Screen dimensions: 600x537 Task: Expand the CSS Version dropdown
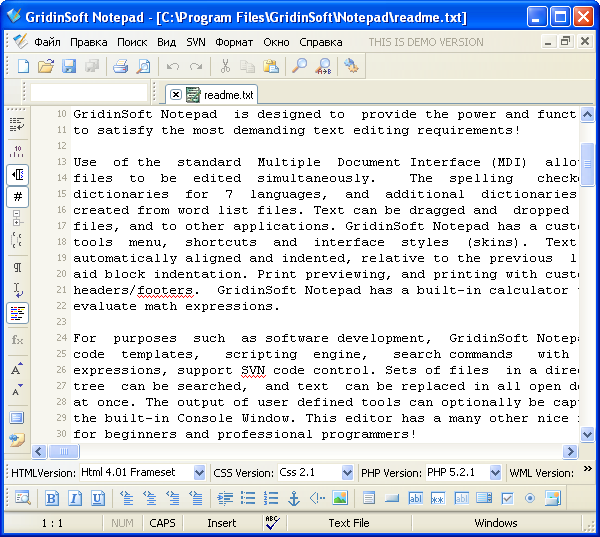[x=347, y=473]
